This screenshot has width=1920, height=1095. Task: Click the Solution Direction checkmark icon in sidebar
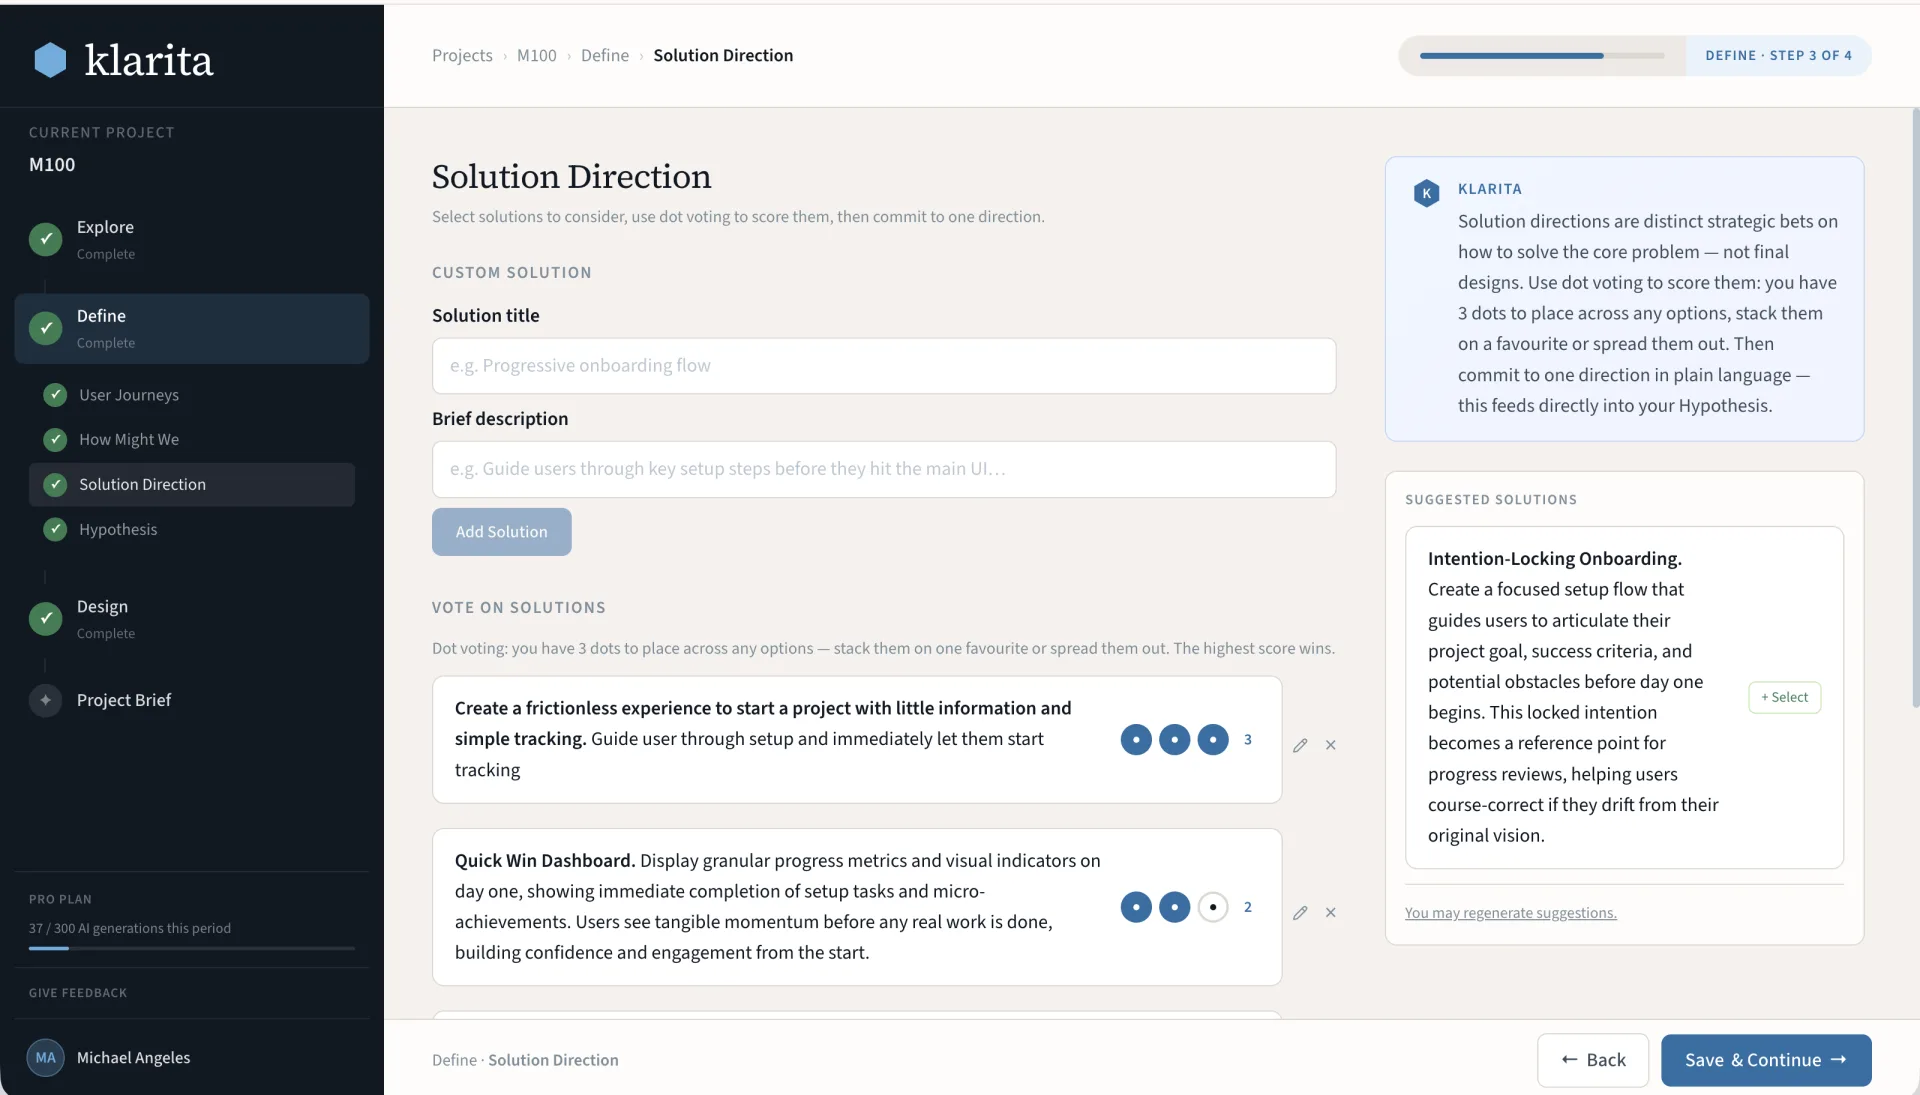[x=56, y=484]
